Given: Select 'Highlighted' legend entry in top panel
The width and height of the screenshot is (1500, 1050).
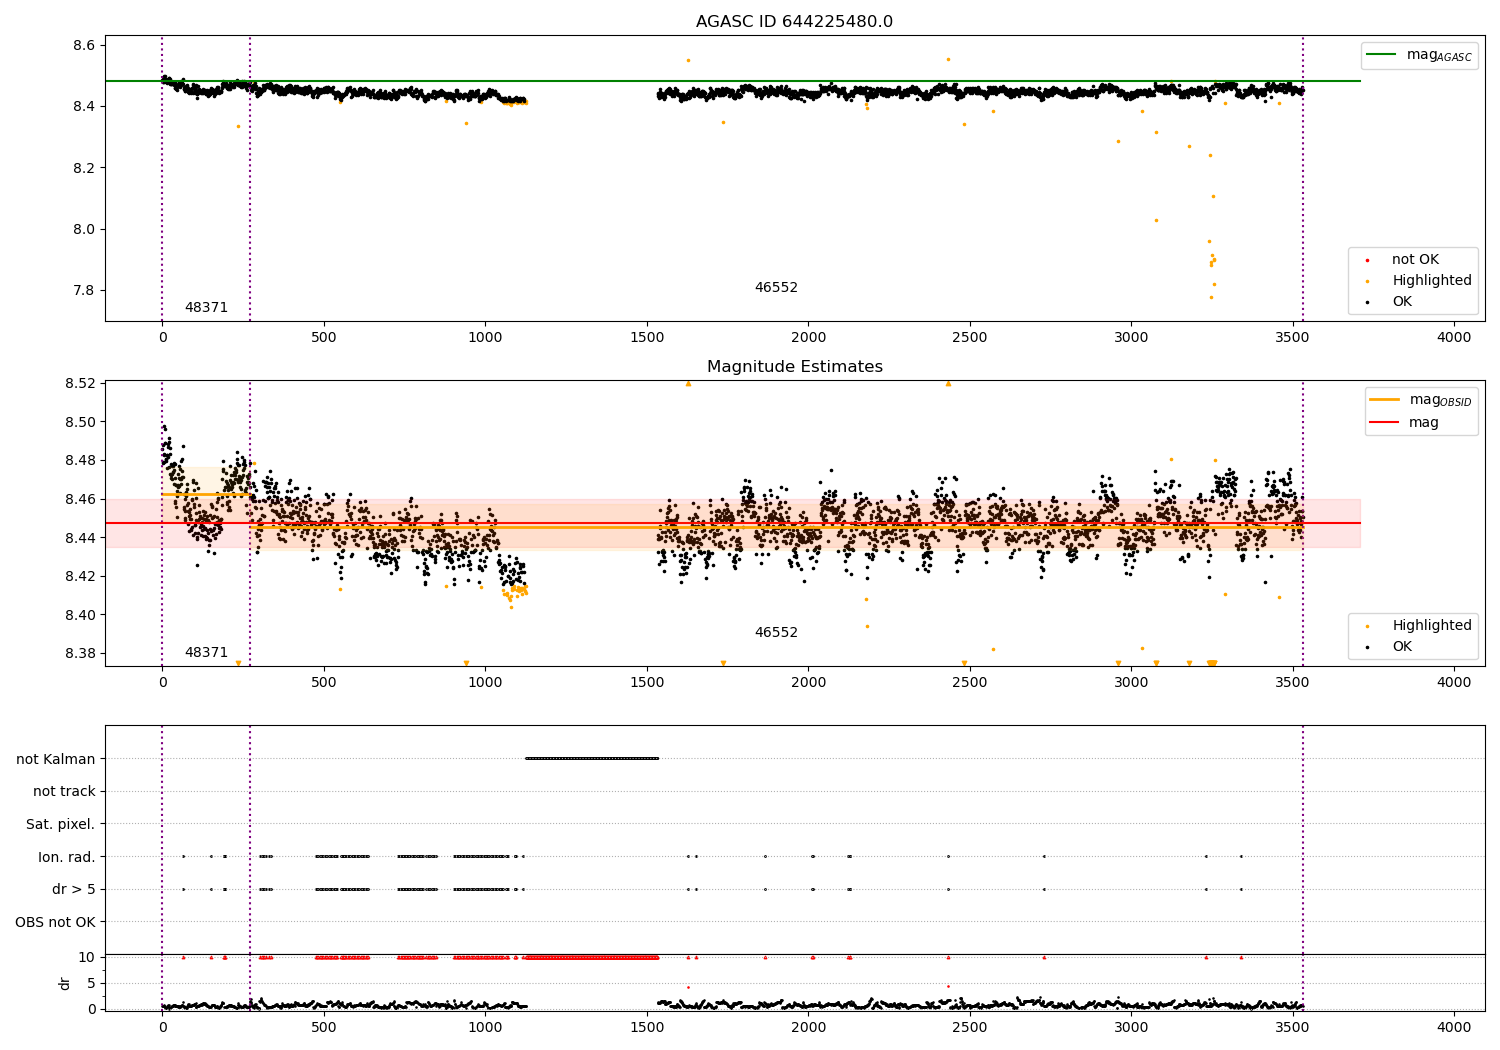Looking at the screenshot, I should coord(1419,281).
